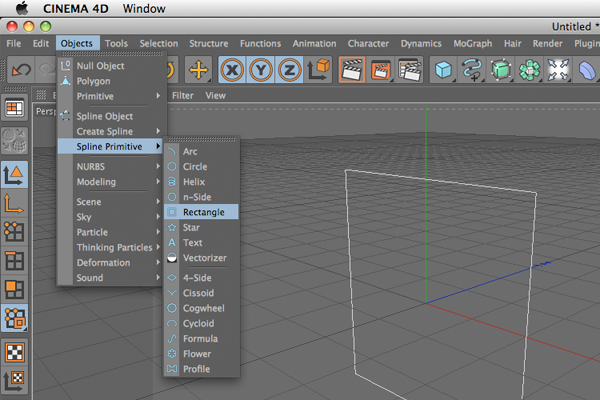Open the MoGraph menu
Image resolution: width=600 pixels, height=400 pixels.
pos(473,43)
